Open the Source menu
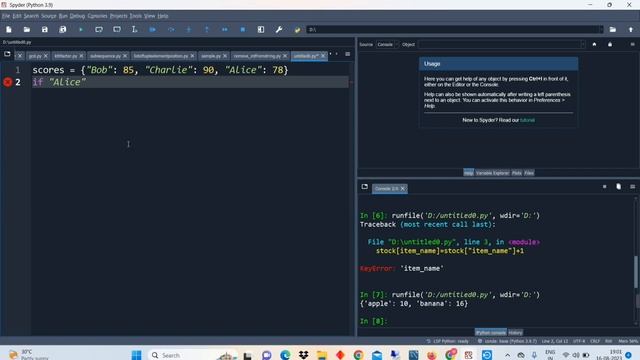Screen dimensions: 640x360 [49, 16]
